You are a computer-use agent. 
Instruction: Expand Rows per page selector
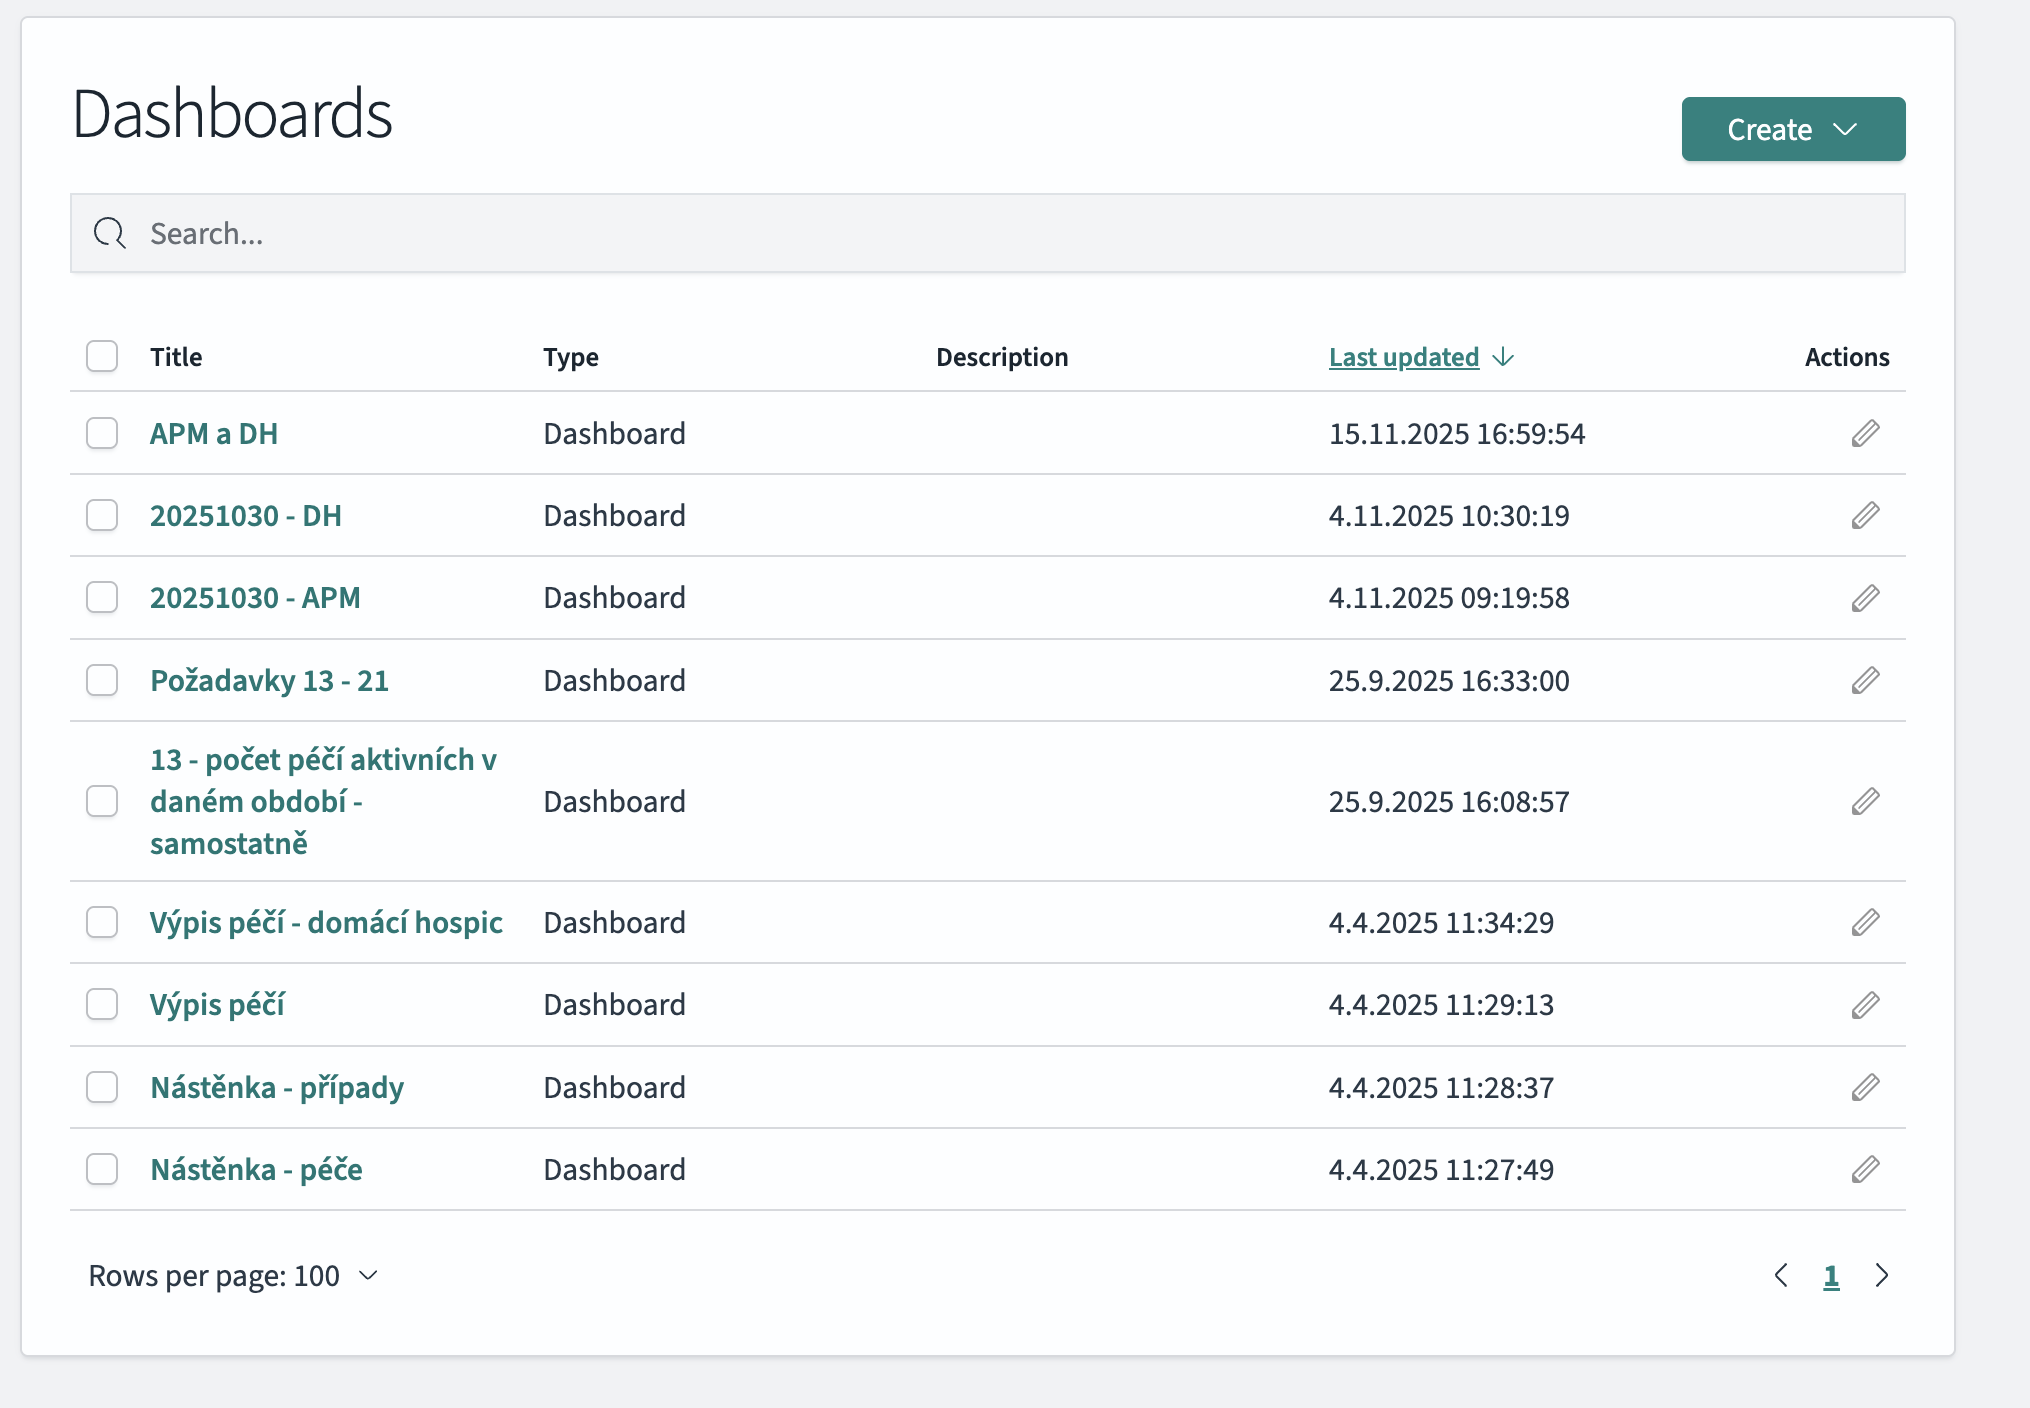coord(234,1275)
